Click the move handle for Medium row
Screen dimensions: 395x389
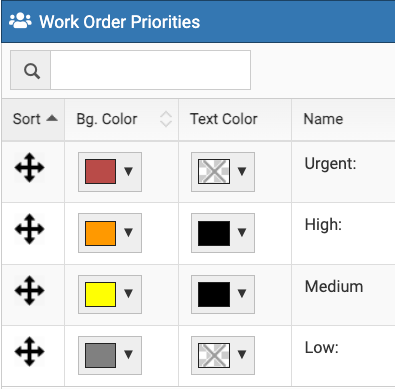(x=30, y=290)
